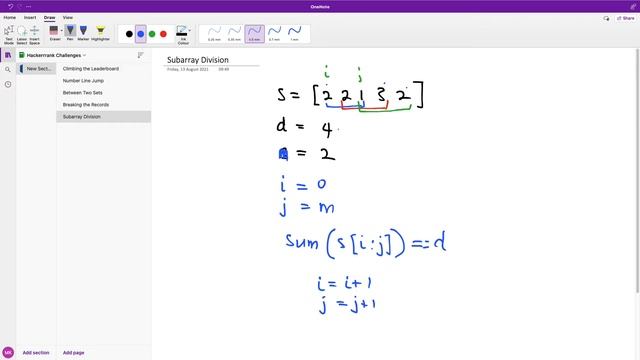Viewport: 640px width, 360px height.
Task: Open the Insert ribbon tab
Action: click(30, 18)
